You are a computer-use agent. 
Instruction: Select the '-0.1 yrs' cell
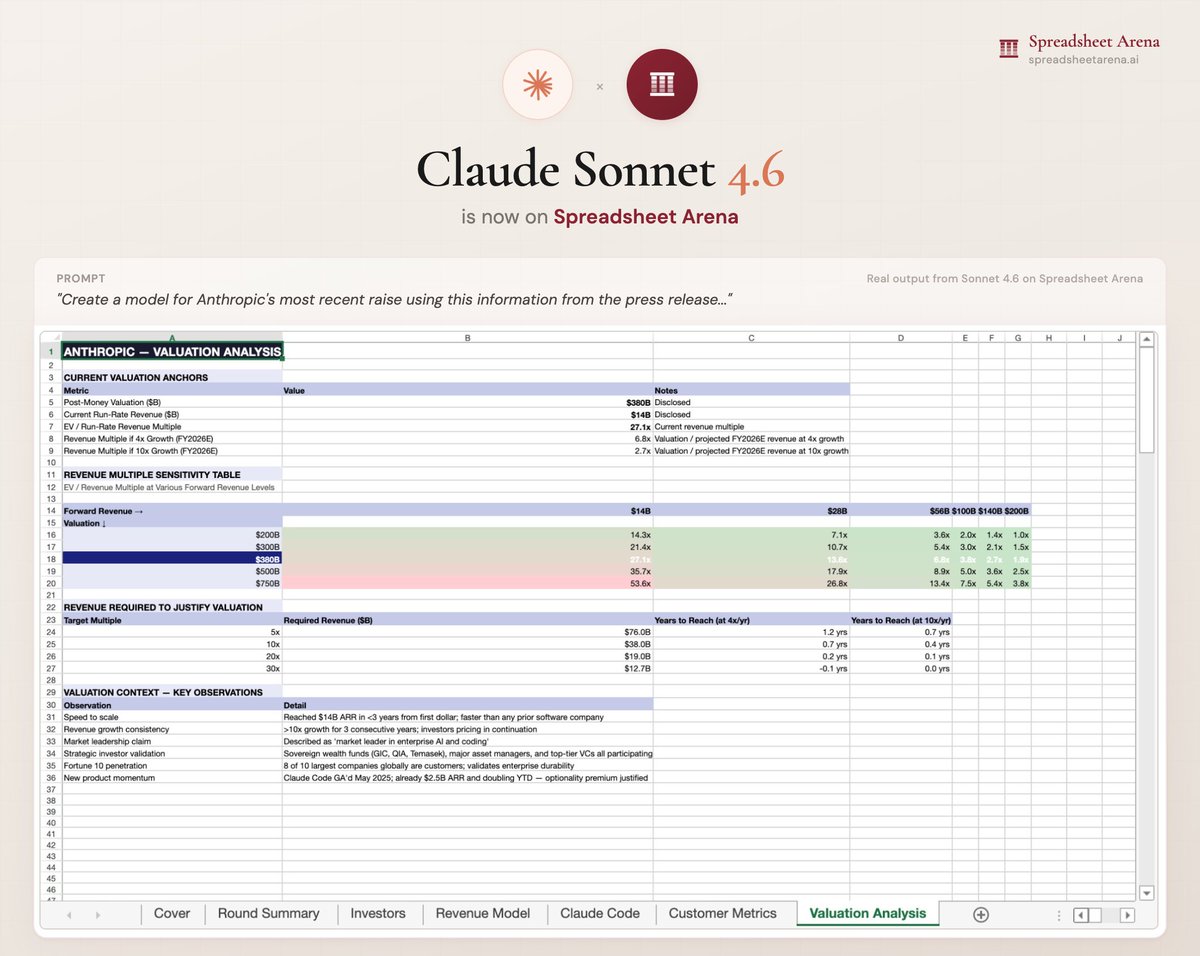[751, 668]
